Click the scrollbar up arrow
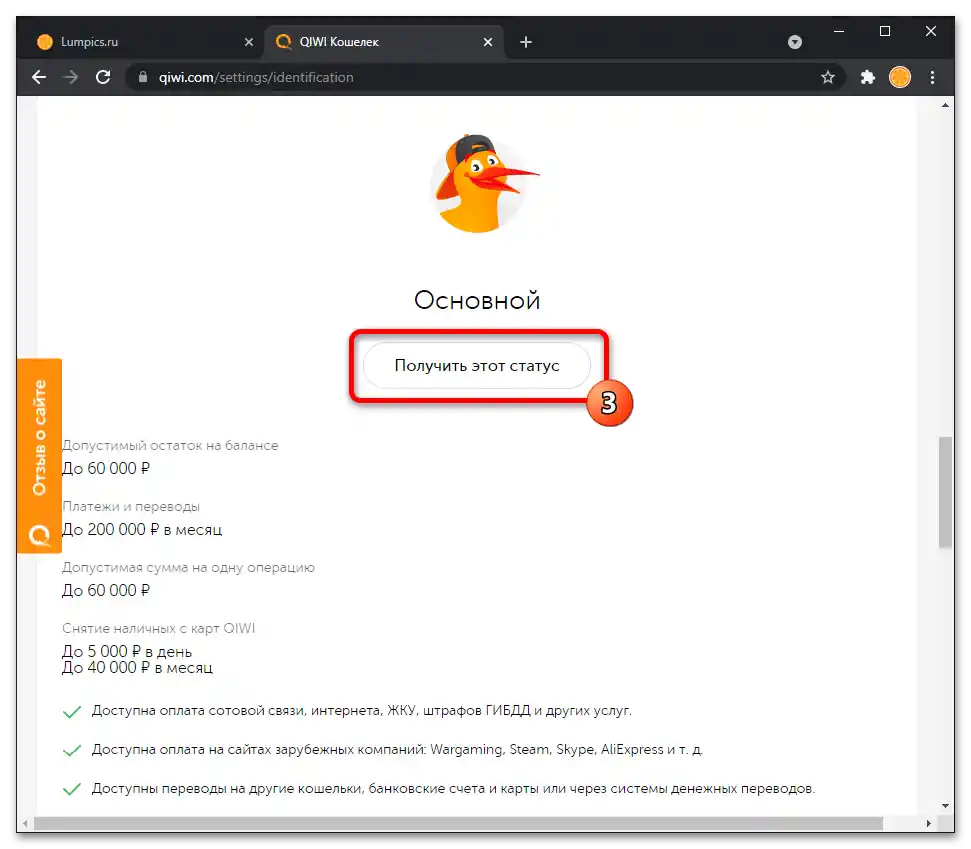971x849 pixels. click(x=945, y=105)
